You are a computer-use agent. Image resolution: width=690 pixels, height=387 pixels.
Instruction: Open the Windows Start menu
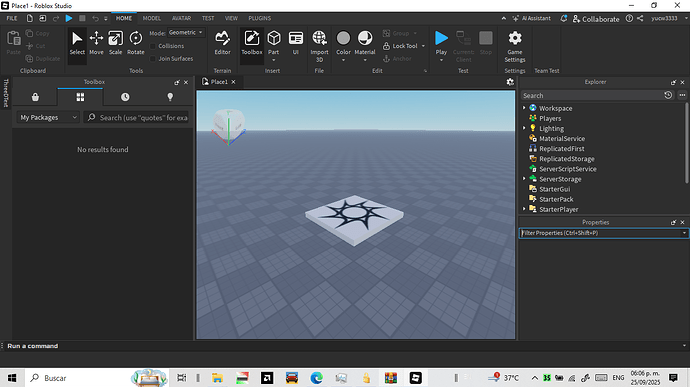coord(12,378)
